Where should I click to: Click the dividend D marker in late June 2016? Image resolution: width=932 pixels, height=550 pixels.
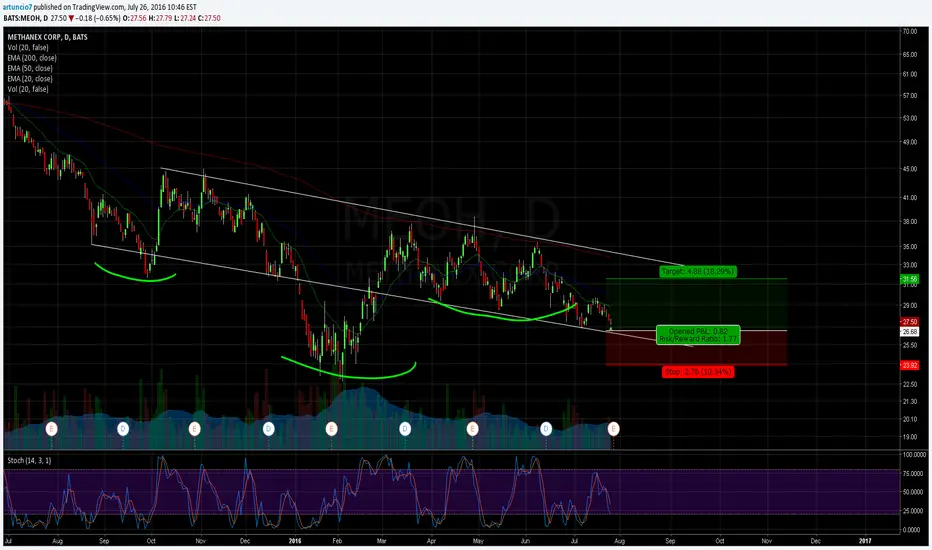546,428
